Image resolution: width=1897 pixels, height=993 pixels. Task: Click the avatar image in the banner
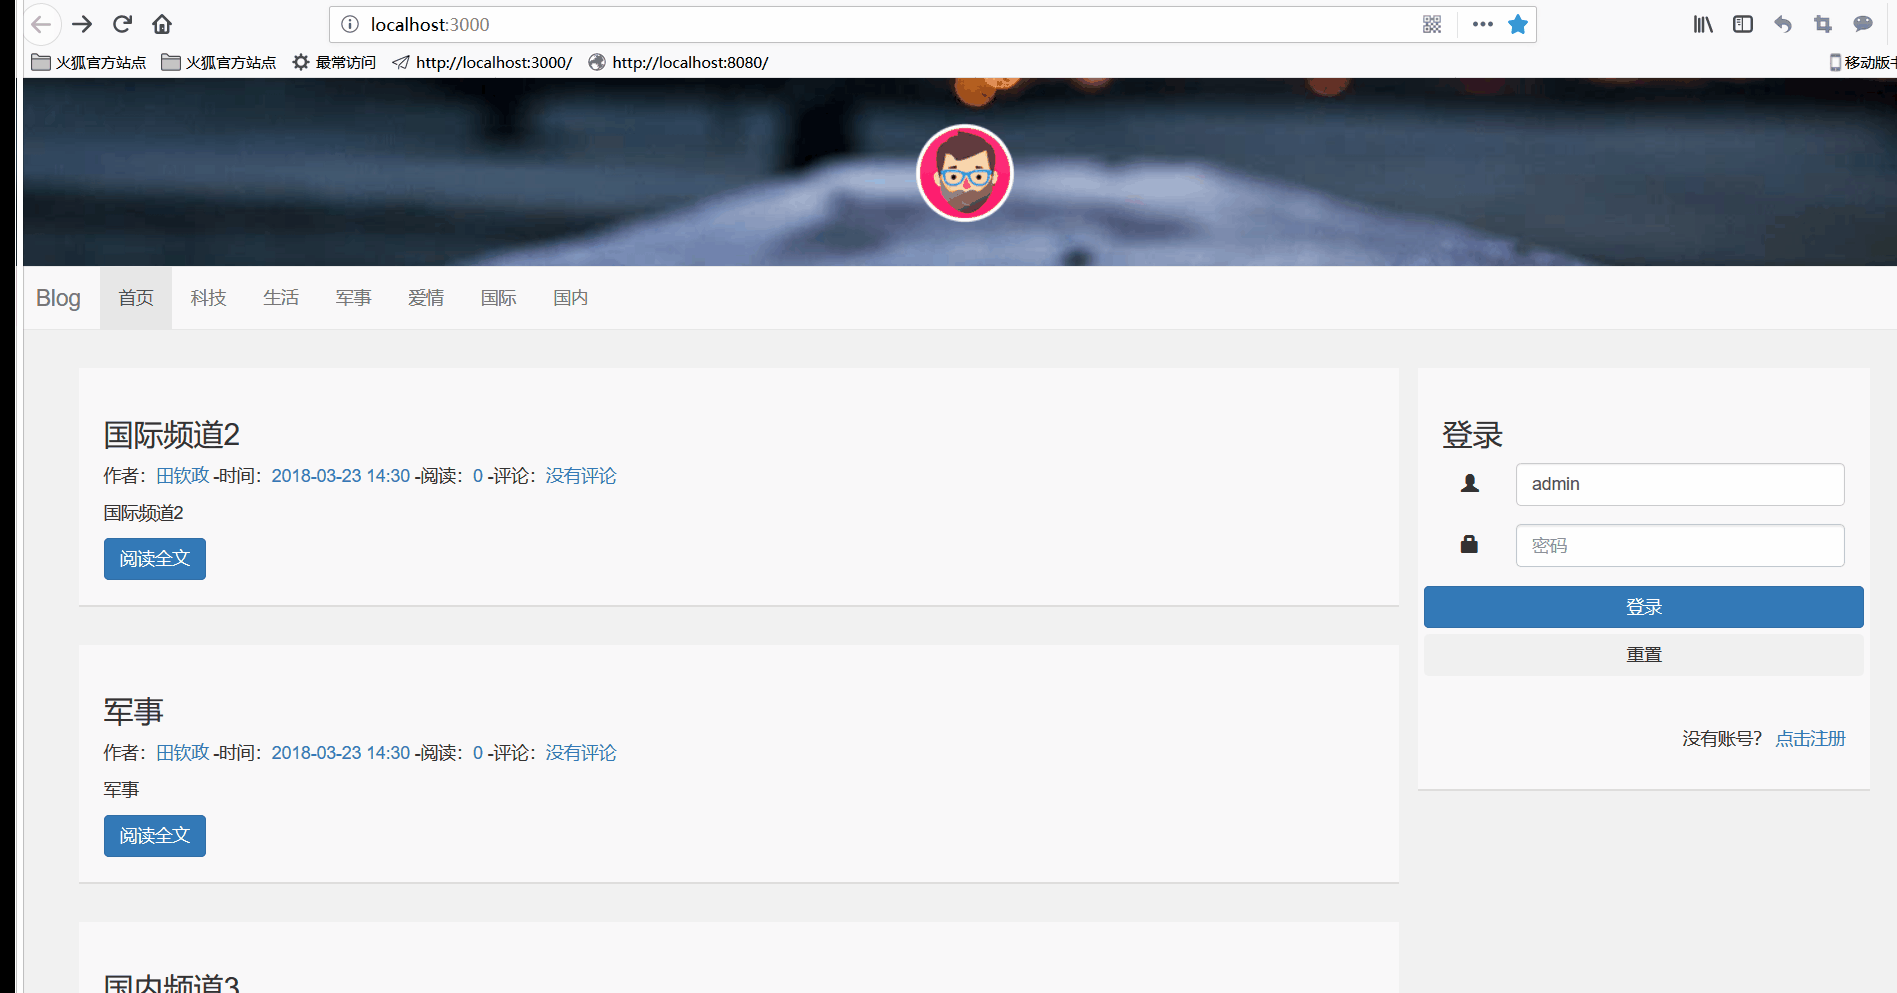tap(965, 173)
